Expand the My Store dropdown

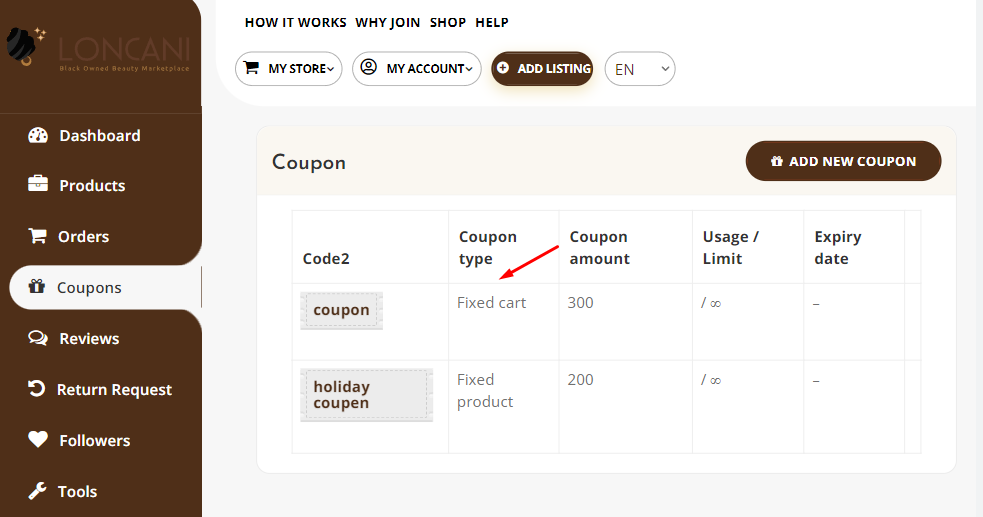coord(289,69)
